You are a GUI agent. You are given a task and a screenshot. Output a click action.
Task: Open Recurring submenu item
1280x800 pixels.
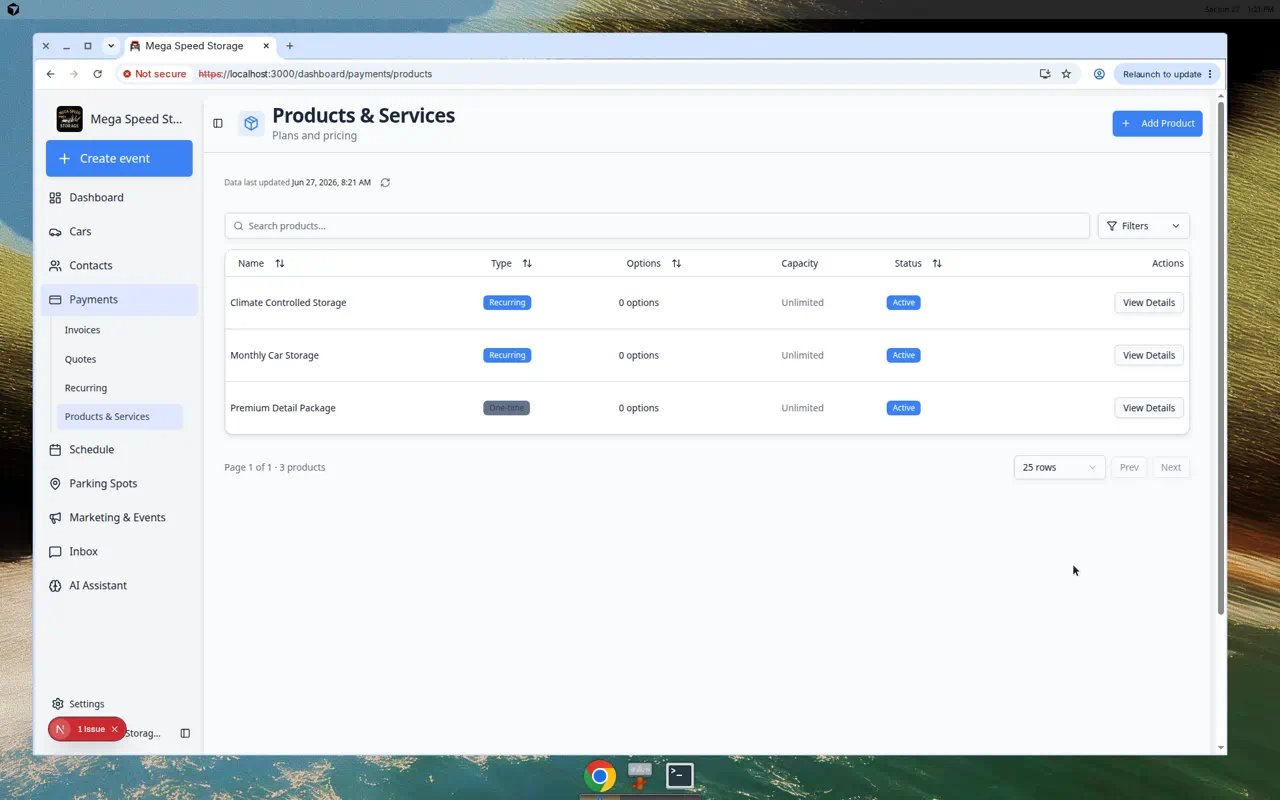click(x=119, y=388)
